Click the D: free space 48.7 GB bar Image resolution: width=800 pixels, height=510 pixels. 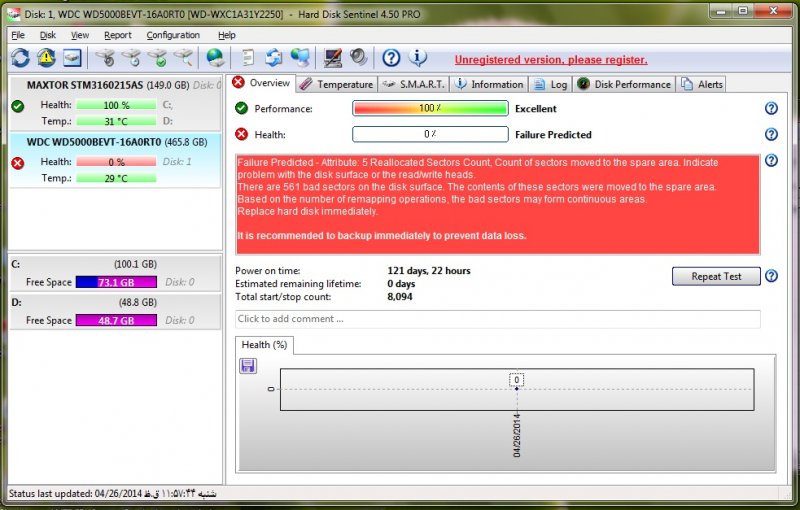tap(116, 320)
